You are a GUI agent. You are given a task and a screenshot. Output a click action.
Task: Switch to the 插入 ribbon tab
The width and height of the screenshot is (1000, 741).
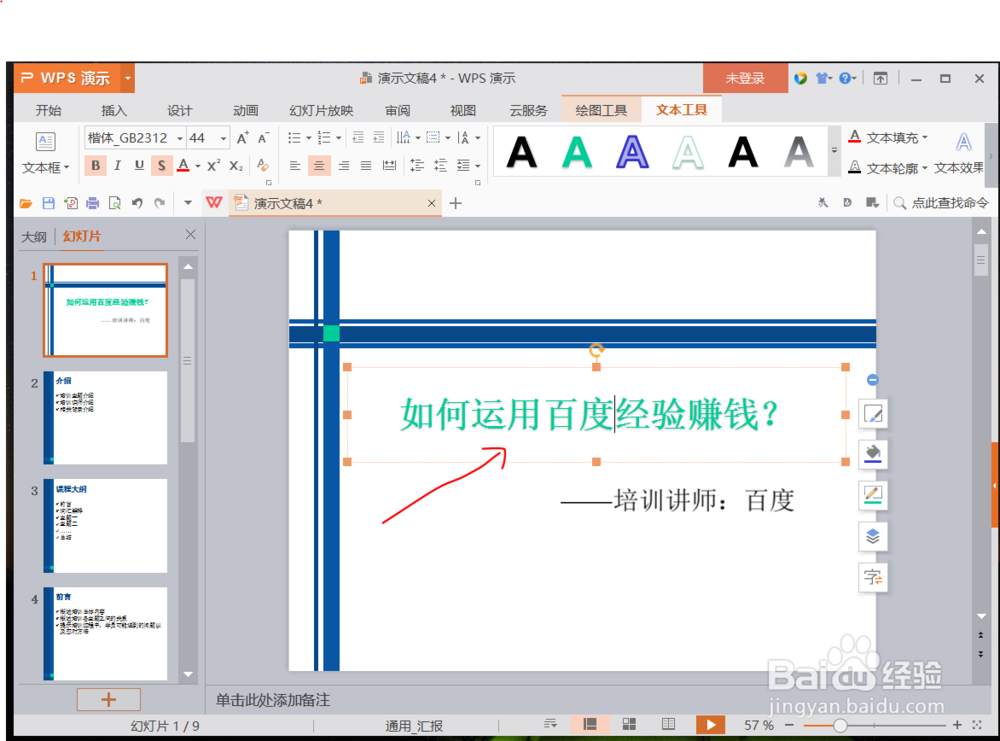click(x=113, y=110)
